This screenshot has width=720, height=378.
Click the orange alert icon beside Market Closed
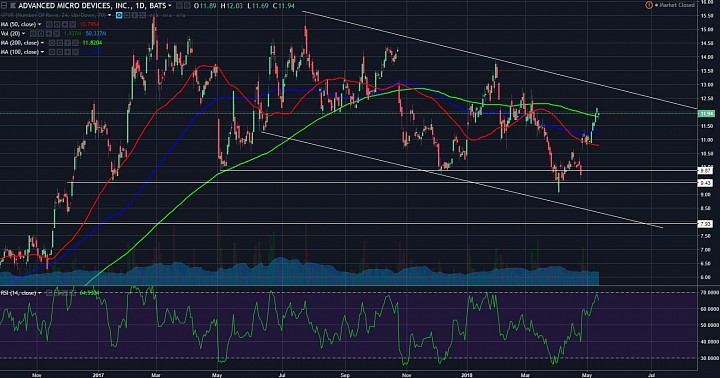(649, 5)
